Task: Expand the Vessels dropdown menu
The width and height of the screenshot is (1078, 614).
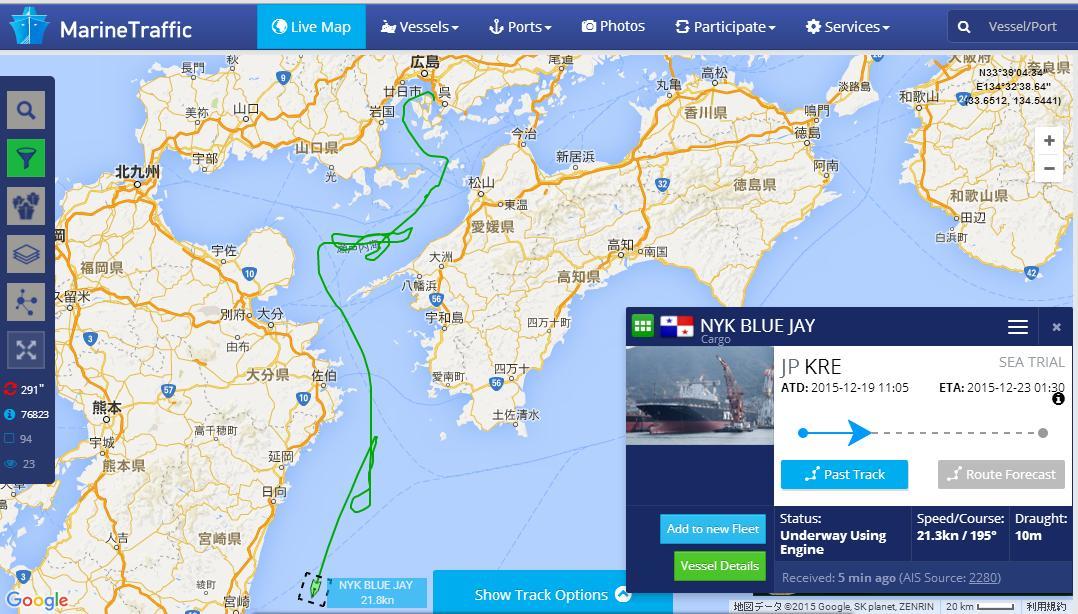Action: 419,27
